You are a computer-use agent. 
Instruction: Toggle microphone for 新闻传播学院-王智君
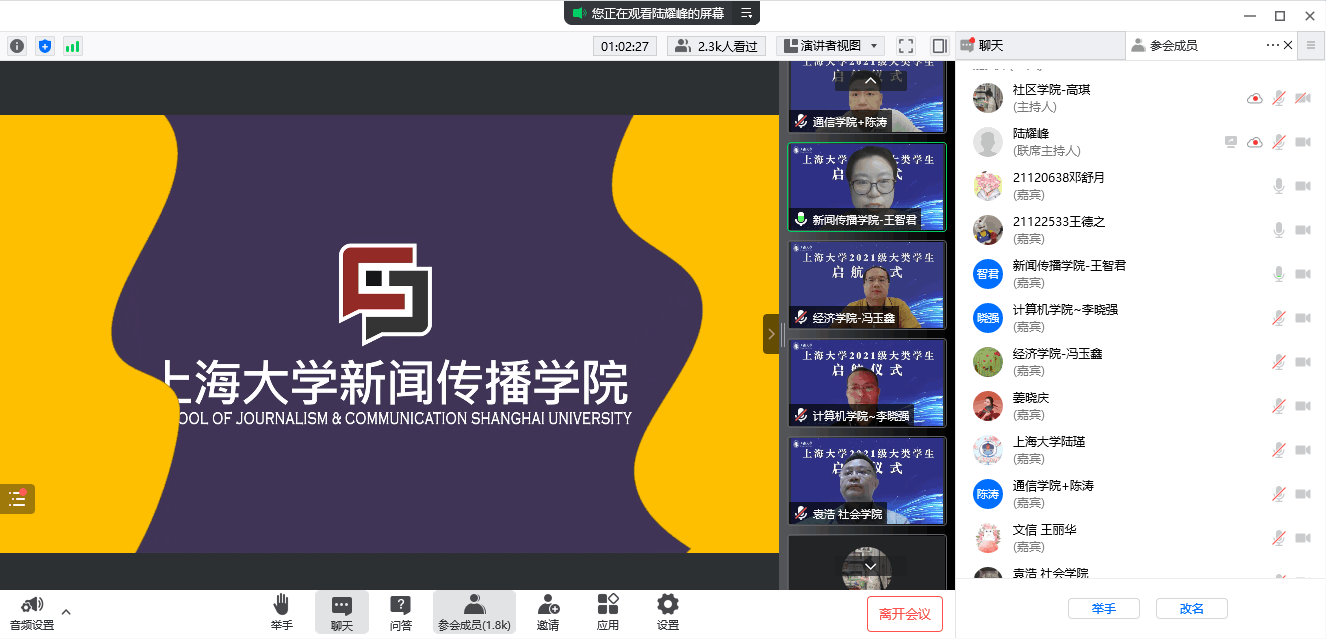point(1279,274)
